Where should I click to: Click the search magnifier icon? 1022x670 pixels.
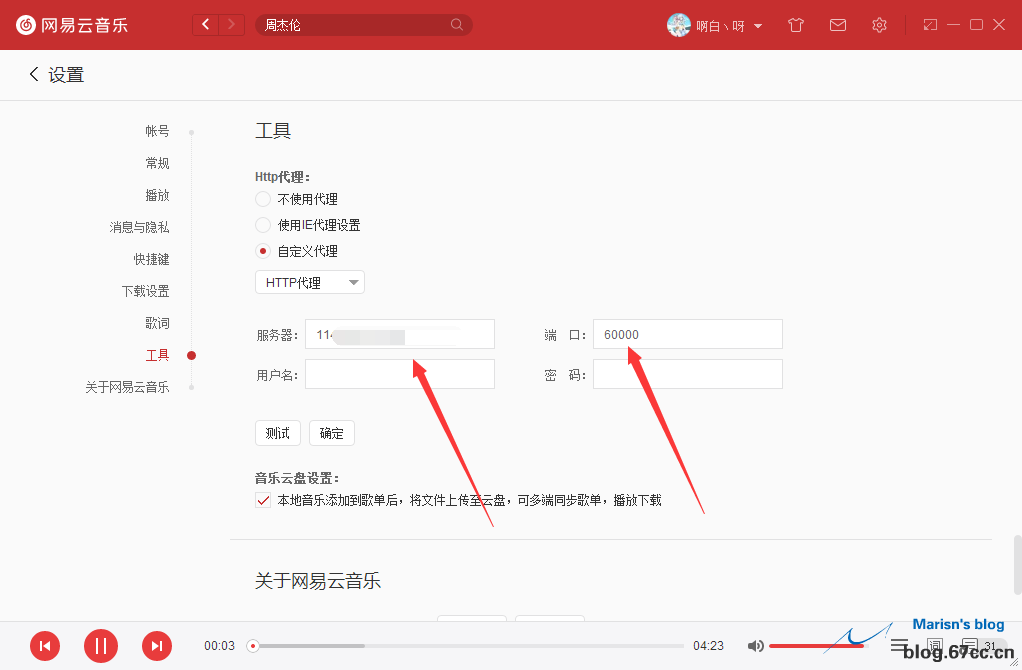coord(457,25)
